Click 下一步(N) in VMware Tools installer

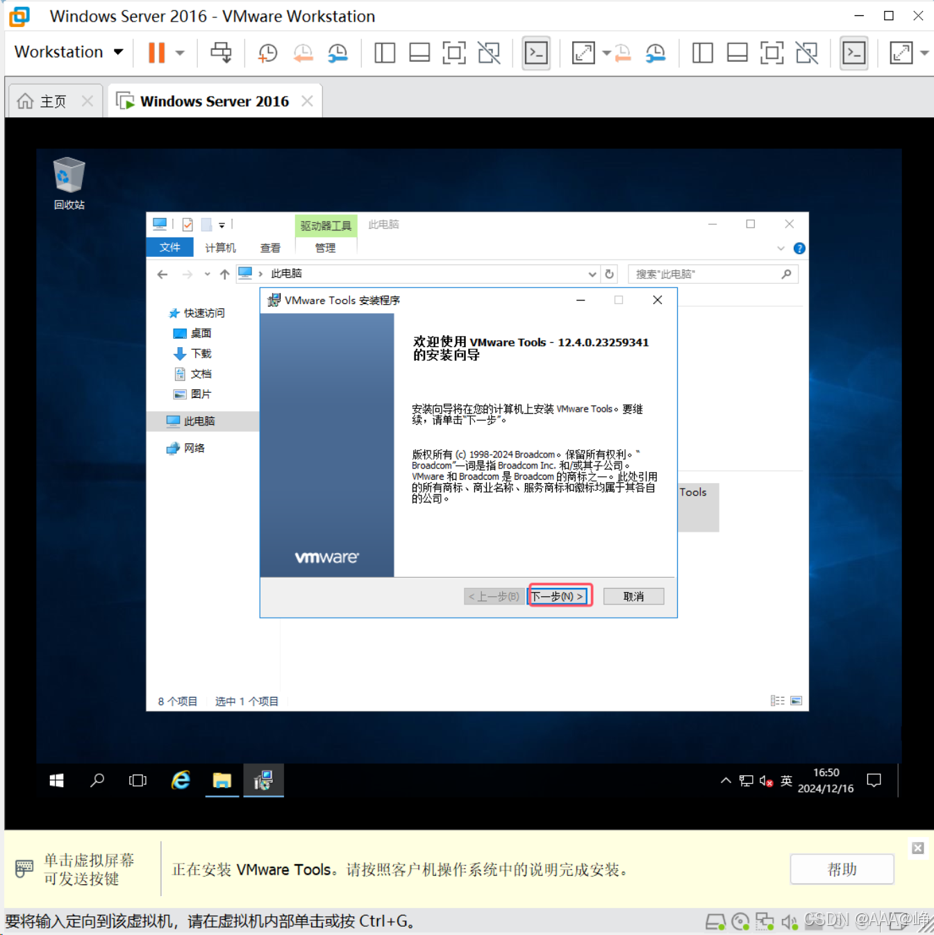(559, 596)
